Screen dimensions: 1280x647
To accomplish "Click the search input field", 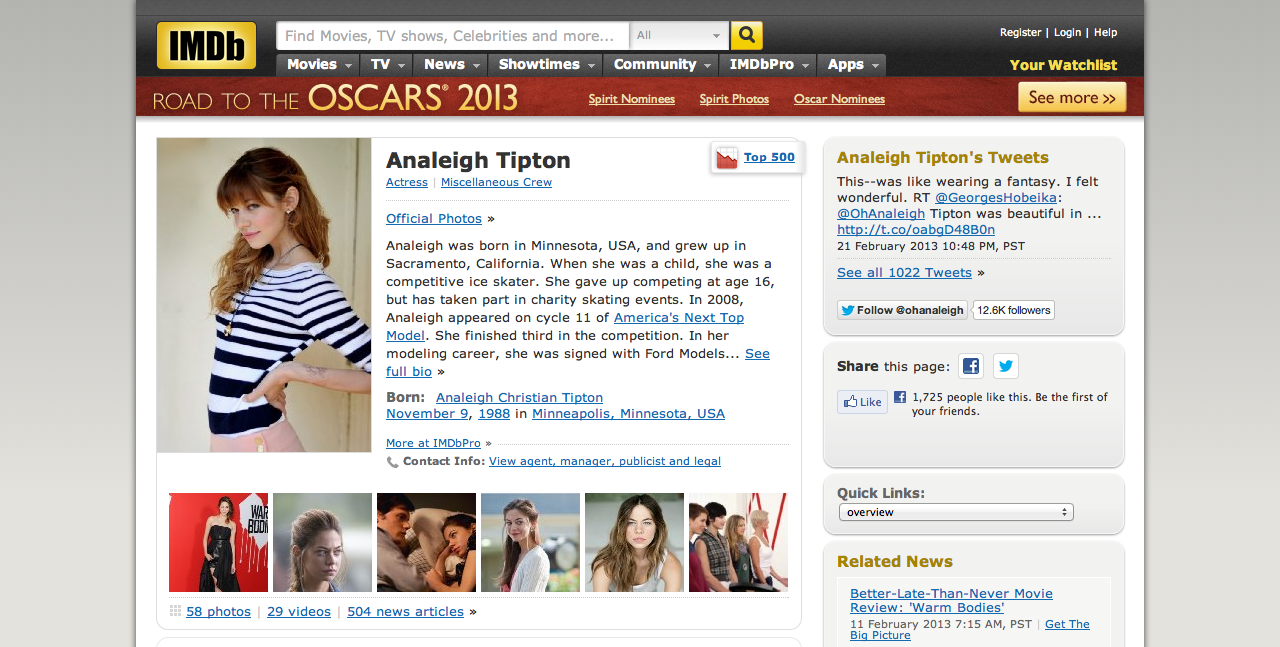I will pyautogui.click(x=453, y=36).
